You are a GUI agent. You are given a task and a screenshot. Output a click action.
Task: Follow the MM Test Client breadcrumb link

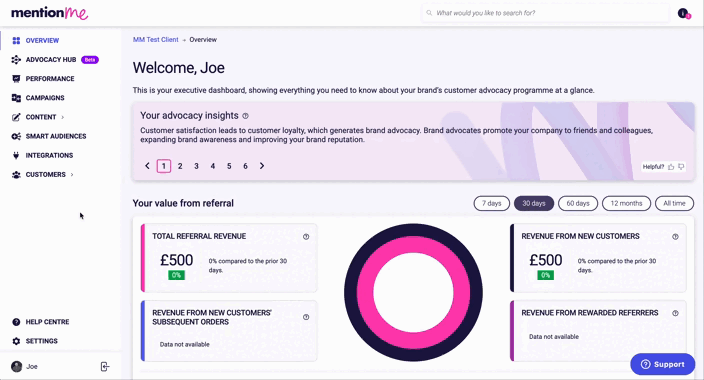click(155, 40)
